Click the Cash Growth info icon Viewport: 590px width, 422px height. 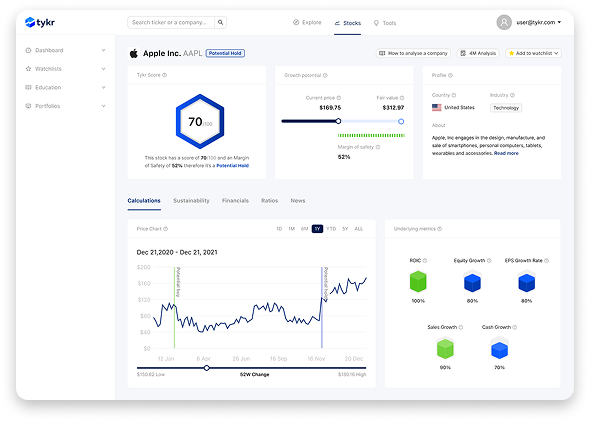[x=515, y=327]
